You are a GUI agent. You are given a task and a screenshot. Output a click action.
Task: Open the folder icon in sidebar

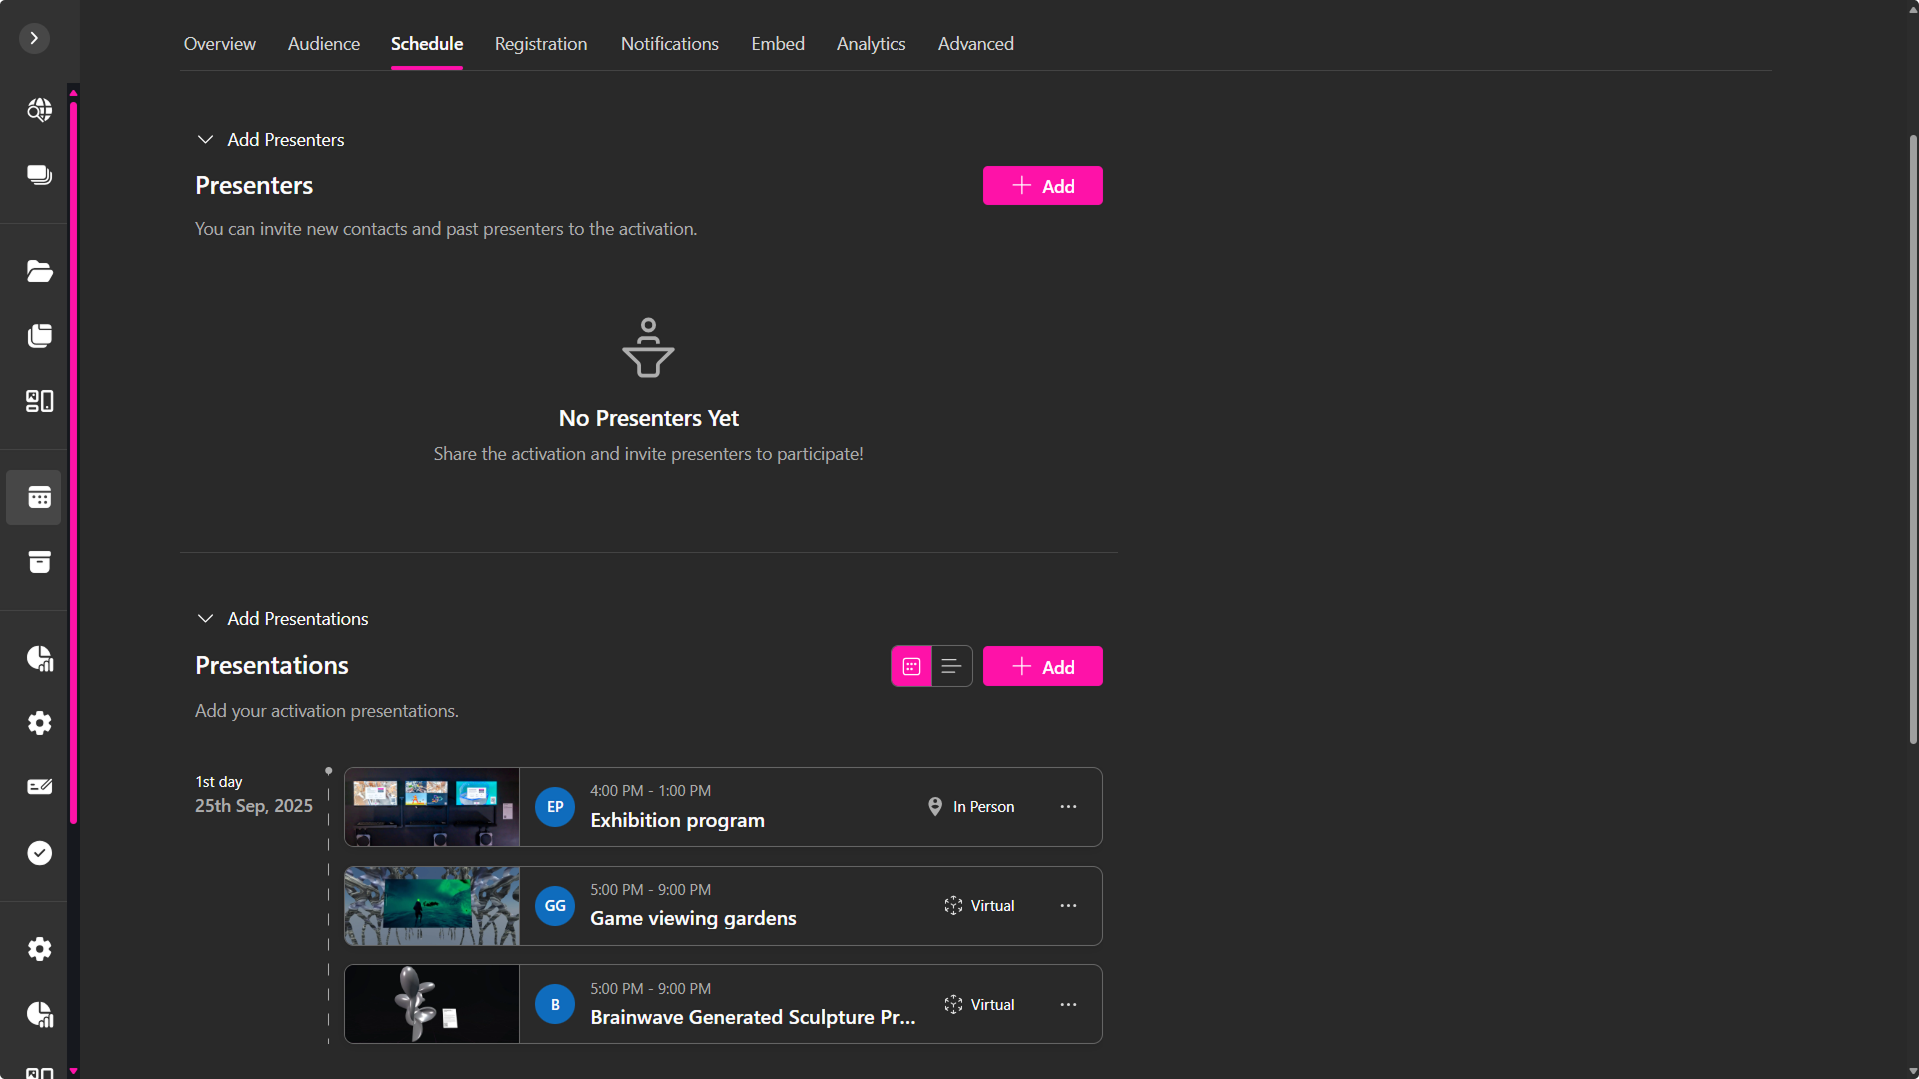[39, 271]
